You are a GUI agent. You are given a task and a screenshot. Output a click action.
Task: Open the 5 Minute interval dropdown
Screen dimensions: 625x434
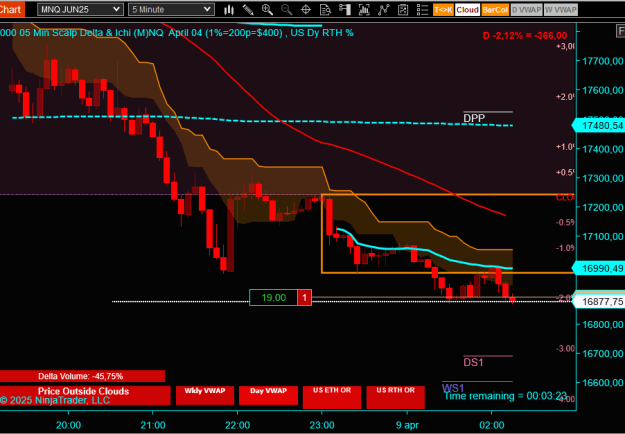pos(171,9)
